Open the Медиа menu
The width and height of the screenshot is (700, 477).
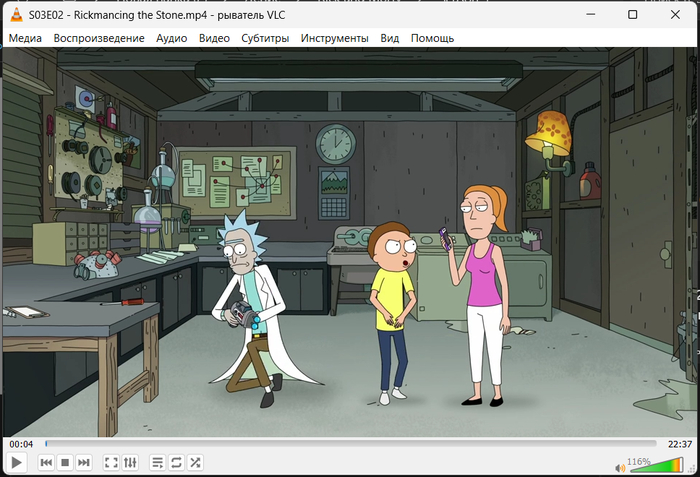[26, 38]
